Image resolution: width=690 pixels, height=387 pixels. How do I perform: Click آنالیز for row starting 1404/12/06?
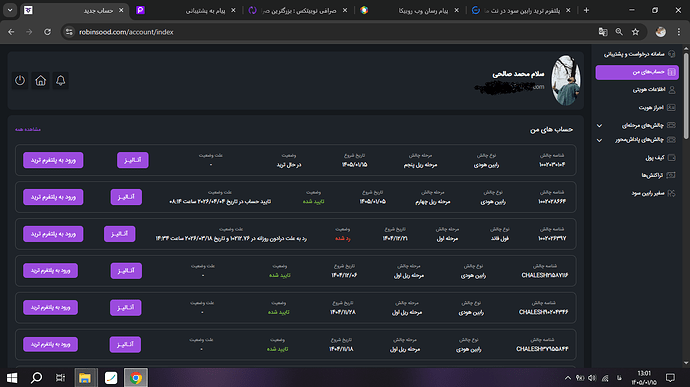(126, 271)
